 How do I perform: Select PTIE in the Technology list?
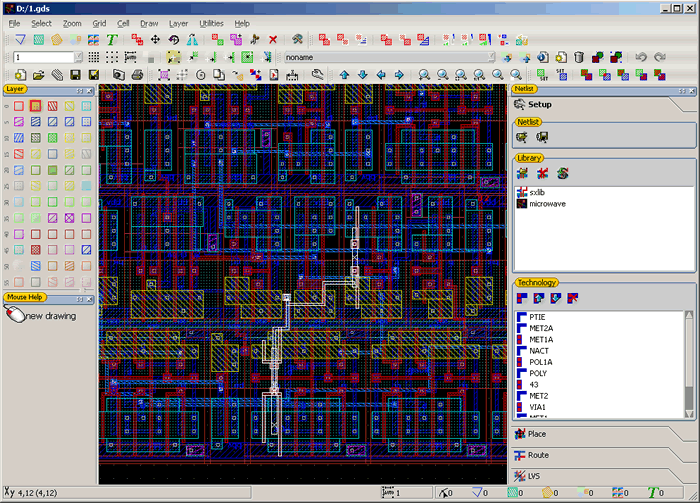pos(537,317)
